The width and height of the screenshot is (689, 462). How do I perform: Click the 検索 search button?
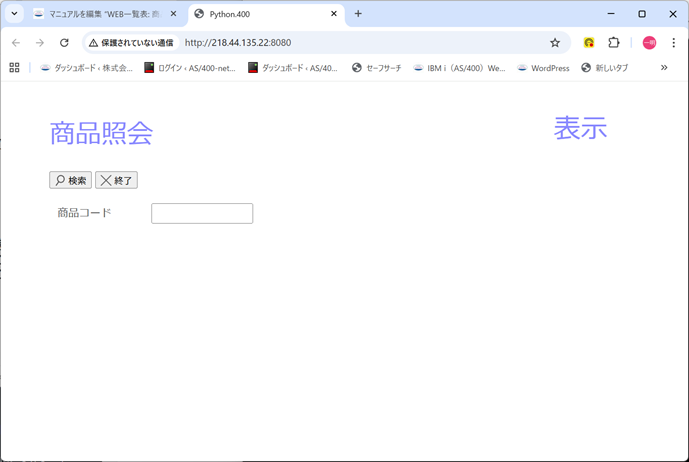[70, 181]
